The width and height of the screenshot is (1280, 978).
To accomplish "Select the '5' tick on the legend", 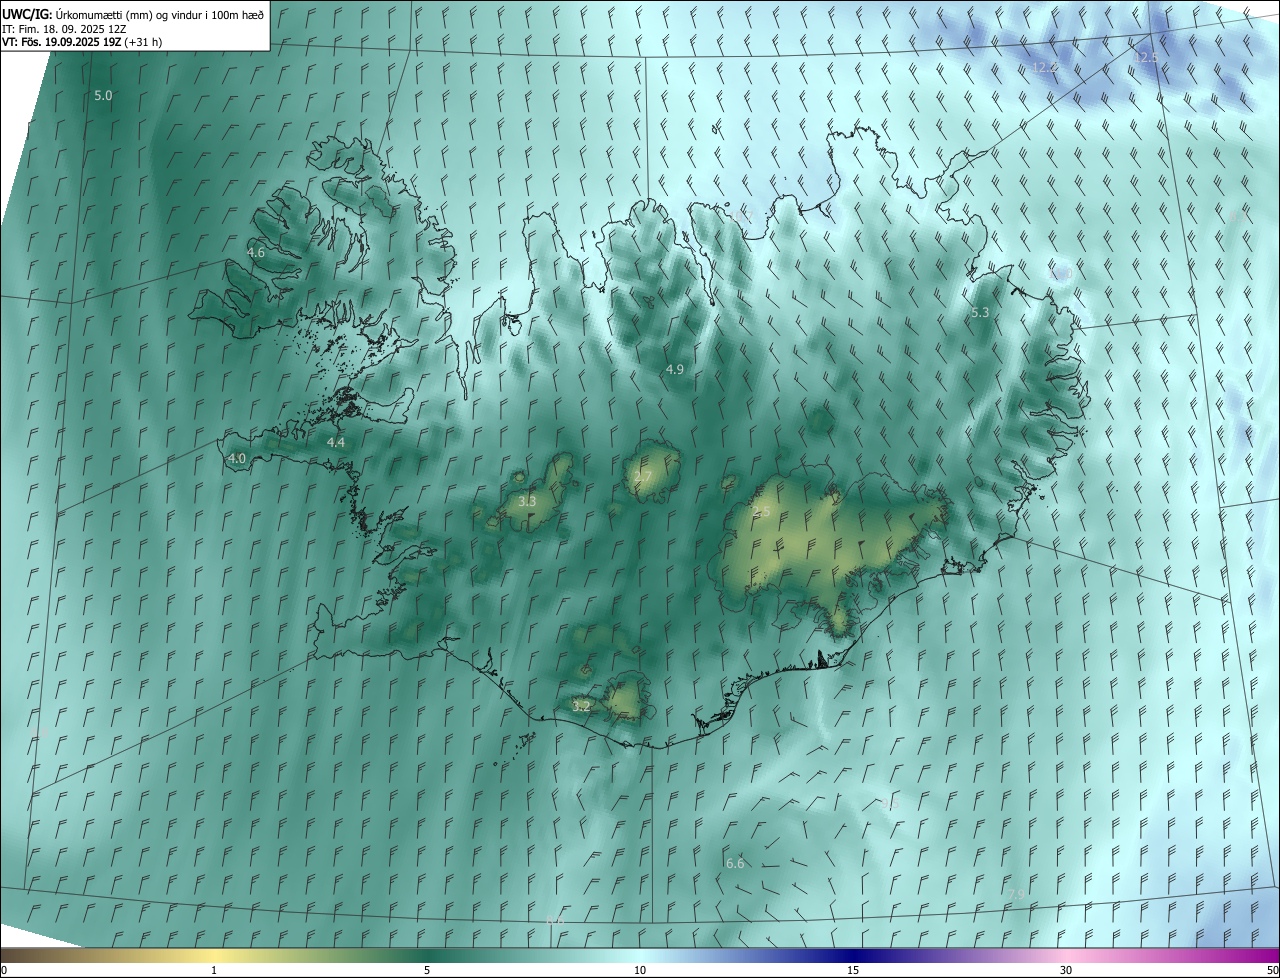I will [x=427, y=970].
